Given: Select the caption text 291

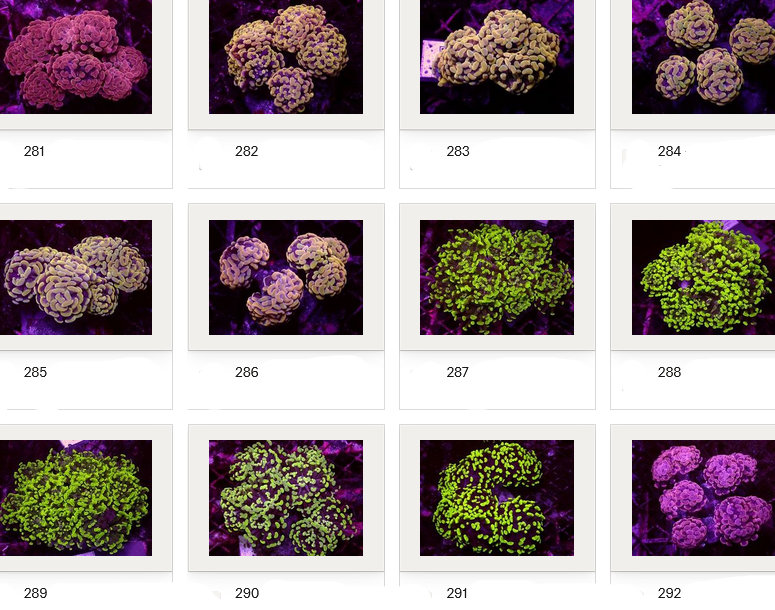Looking at the screenshot, I should tap(457, 593).
